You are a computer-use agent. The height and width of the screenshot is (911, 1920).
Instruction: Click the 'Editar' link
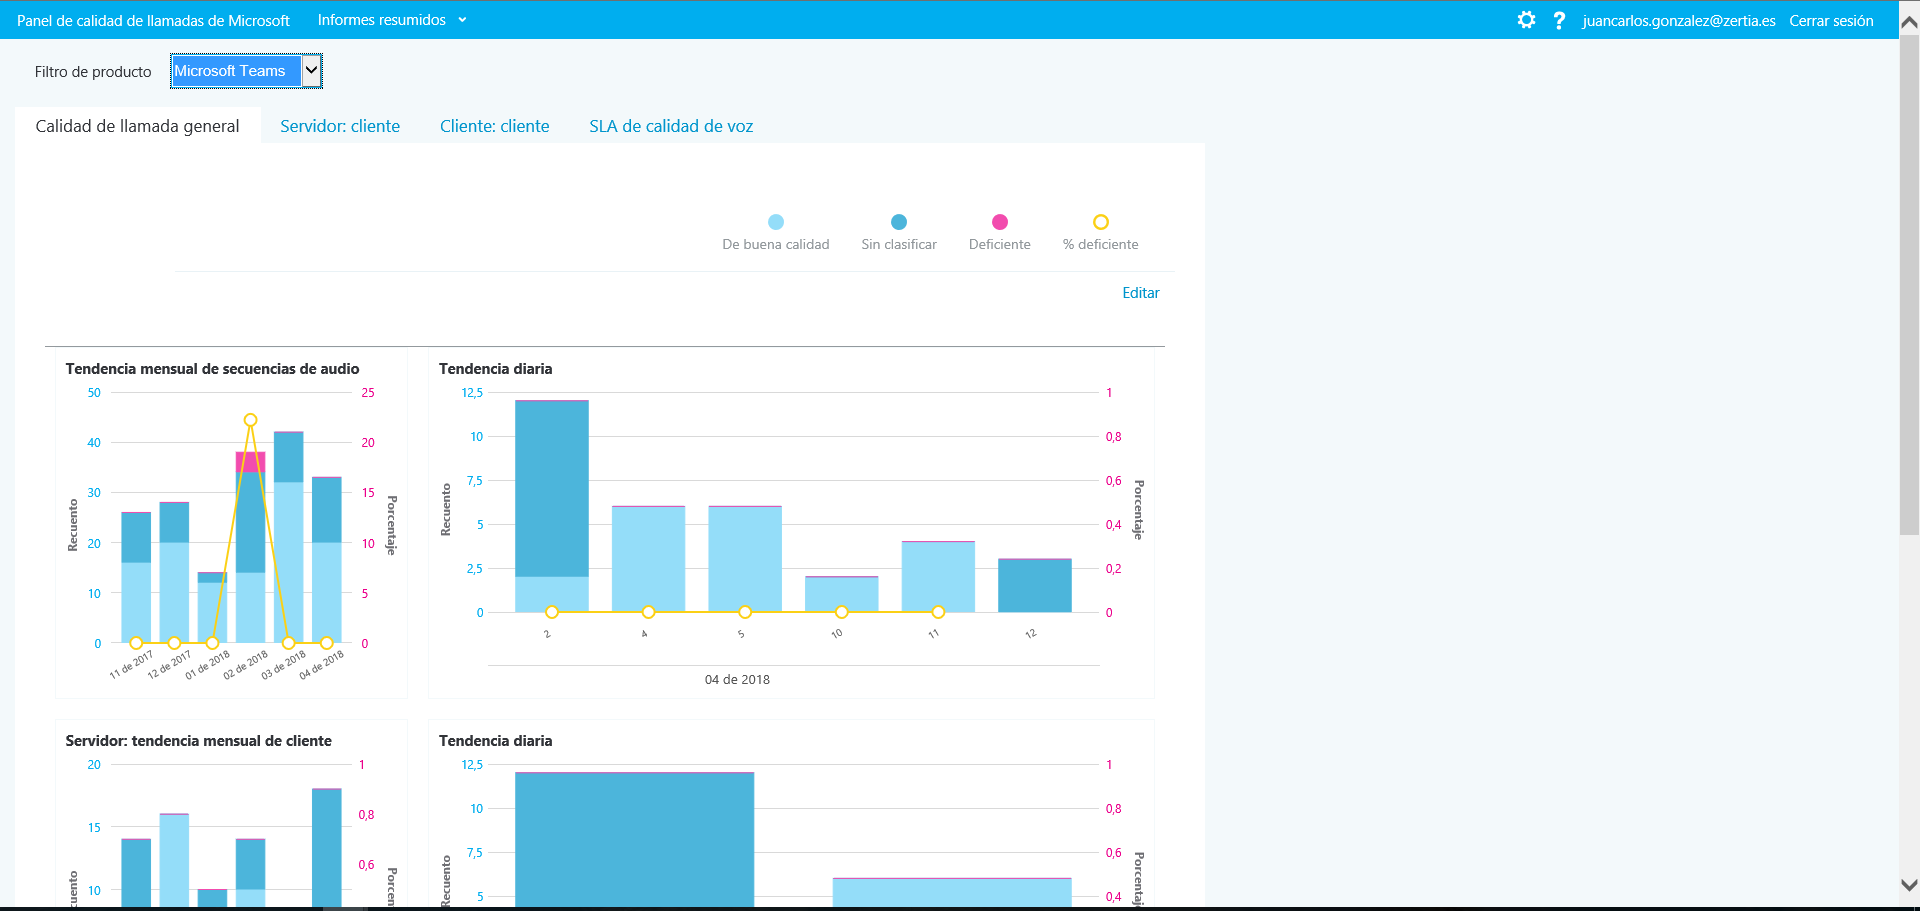(1140, 293)
